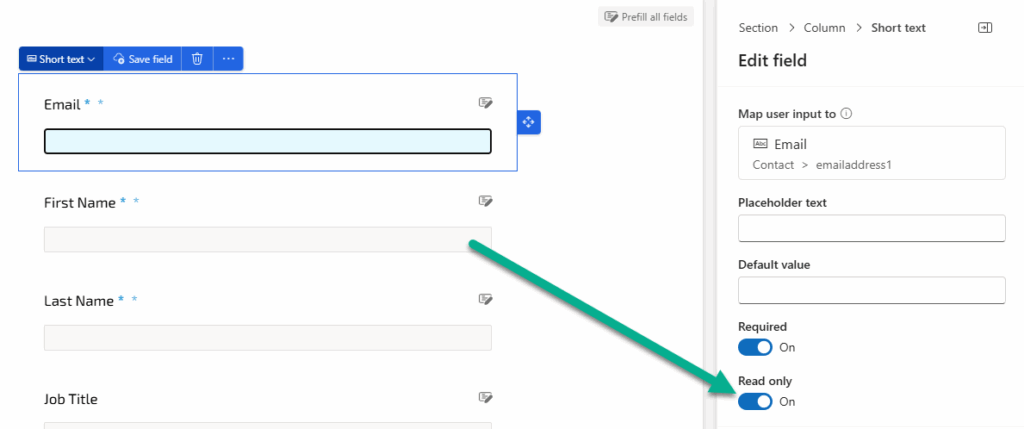Click into the Placeholder text input
This screenshot has height=429, width=1024.
click(871, 229)
